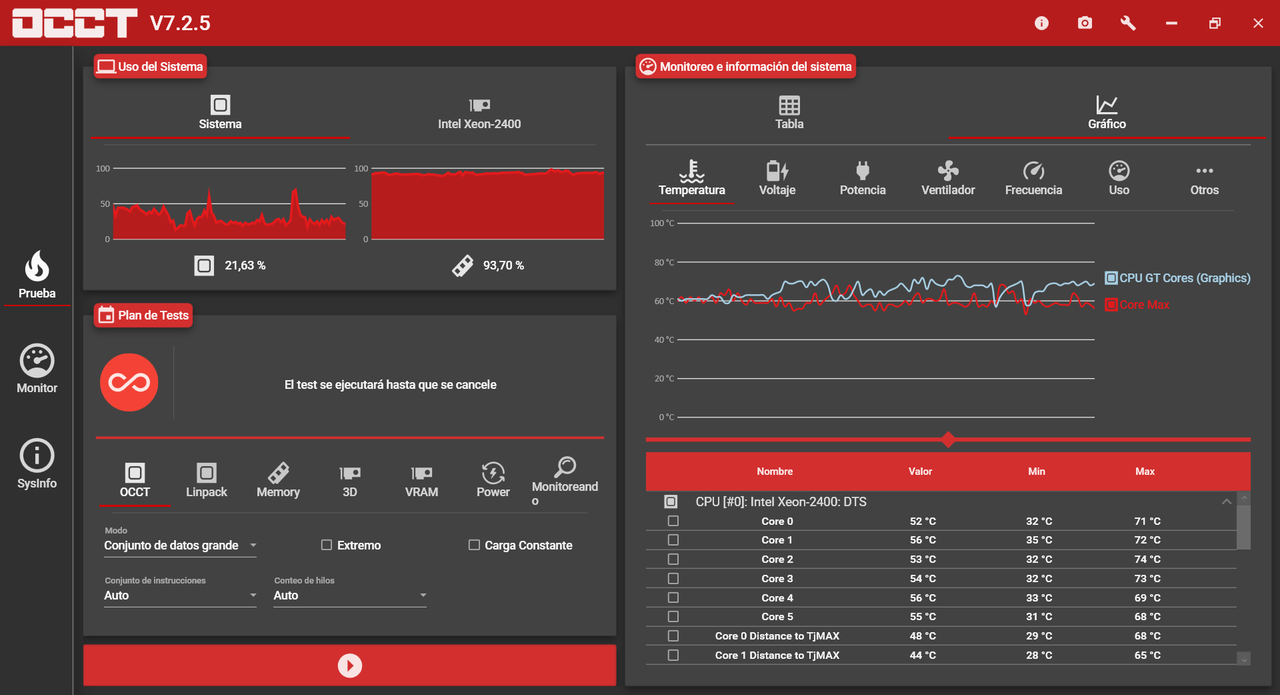Click the CPU usage 21,63 % readout
Screen dimensions: 1280x695
[245, 265]
